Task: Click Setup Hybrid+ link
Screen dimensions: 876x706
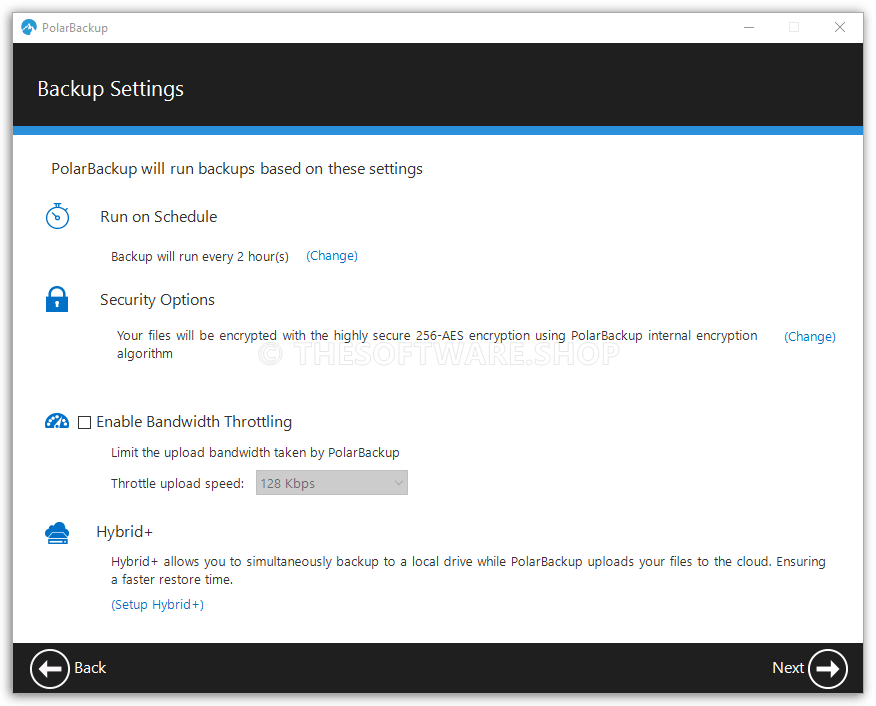Action: [157, 604]
